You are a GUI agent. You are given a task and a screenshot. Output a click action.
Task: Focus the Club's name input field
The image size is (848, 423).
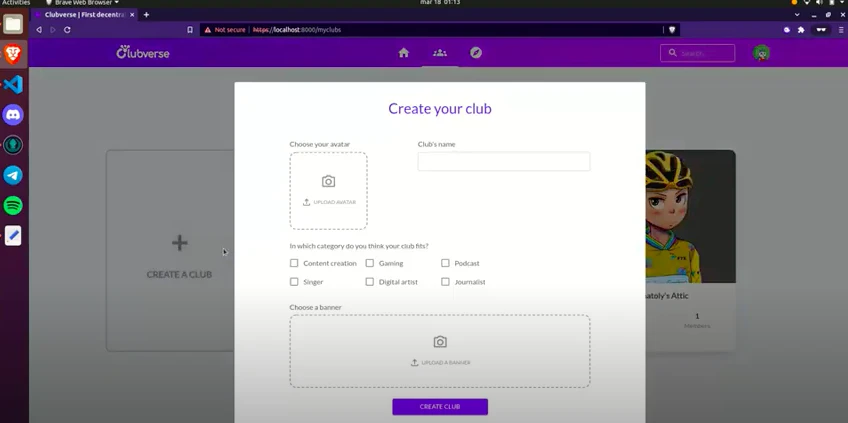(504, 161)
